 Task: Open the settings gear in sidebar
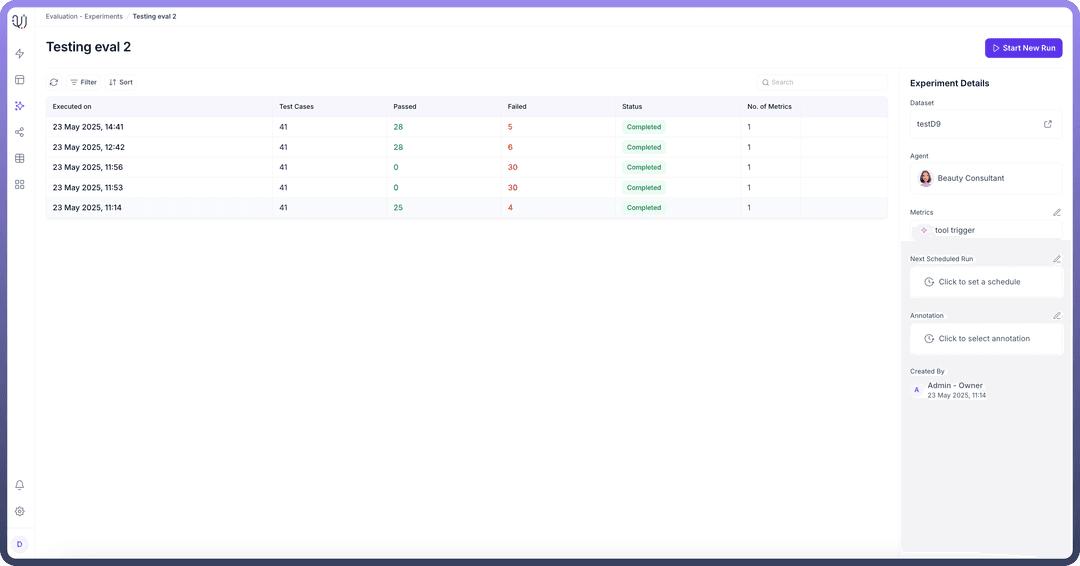coord(20,511)
